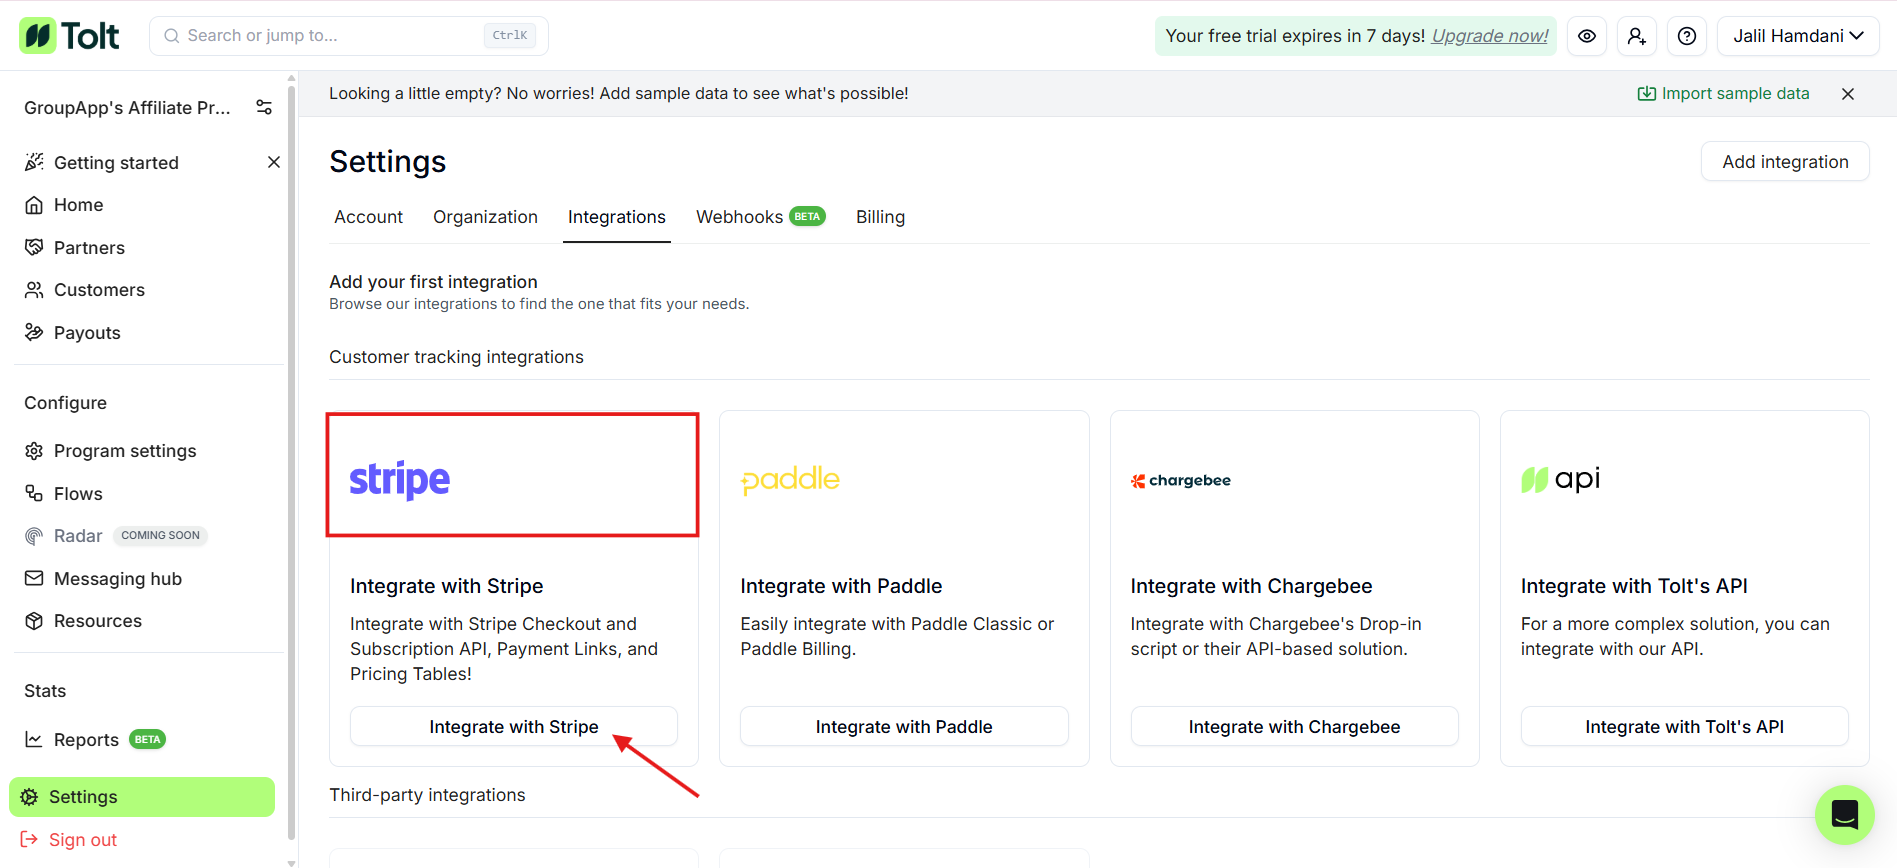Click Integrate with Chargebee button
Viewport: 1897px width, 868px height.
coord(1294,727)
